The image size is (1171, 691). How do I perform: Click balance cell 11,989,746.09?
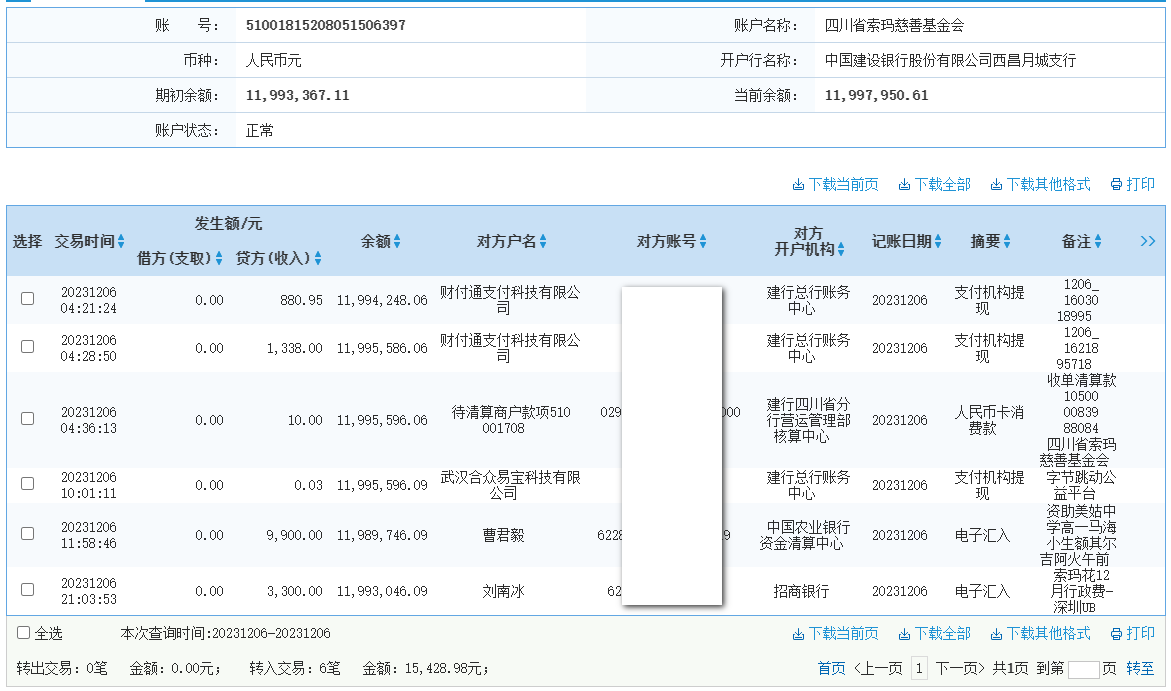click(x=382, y=536)
